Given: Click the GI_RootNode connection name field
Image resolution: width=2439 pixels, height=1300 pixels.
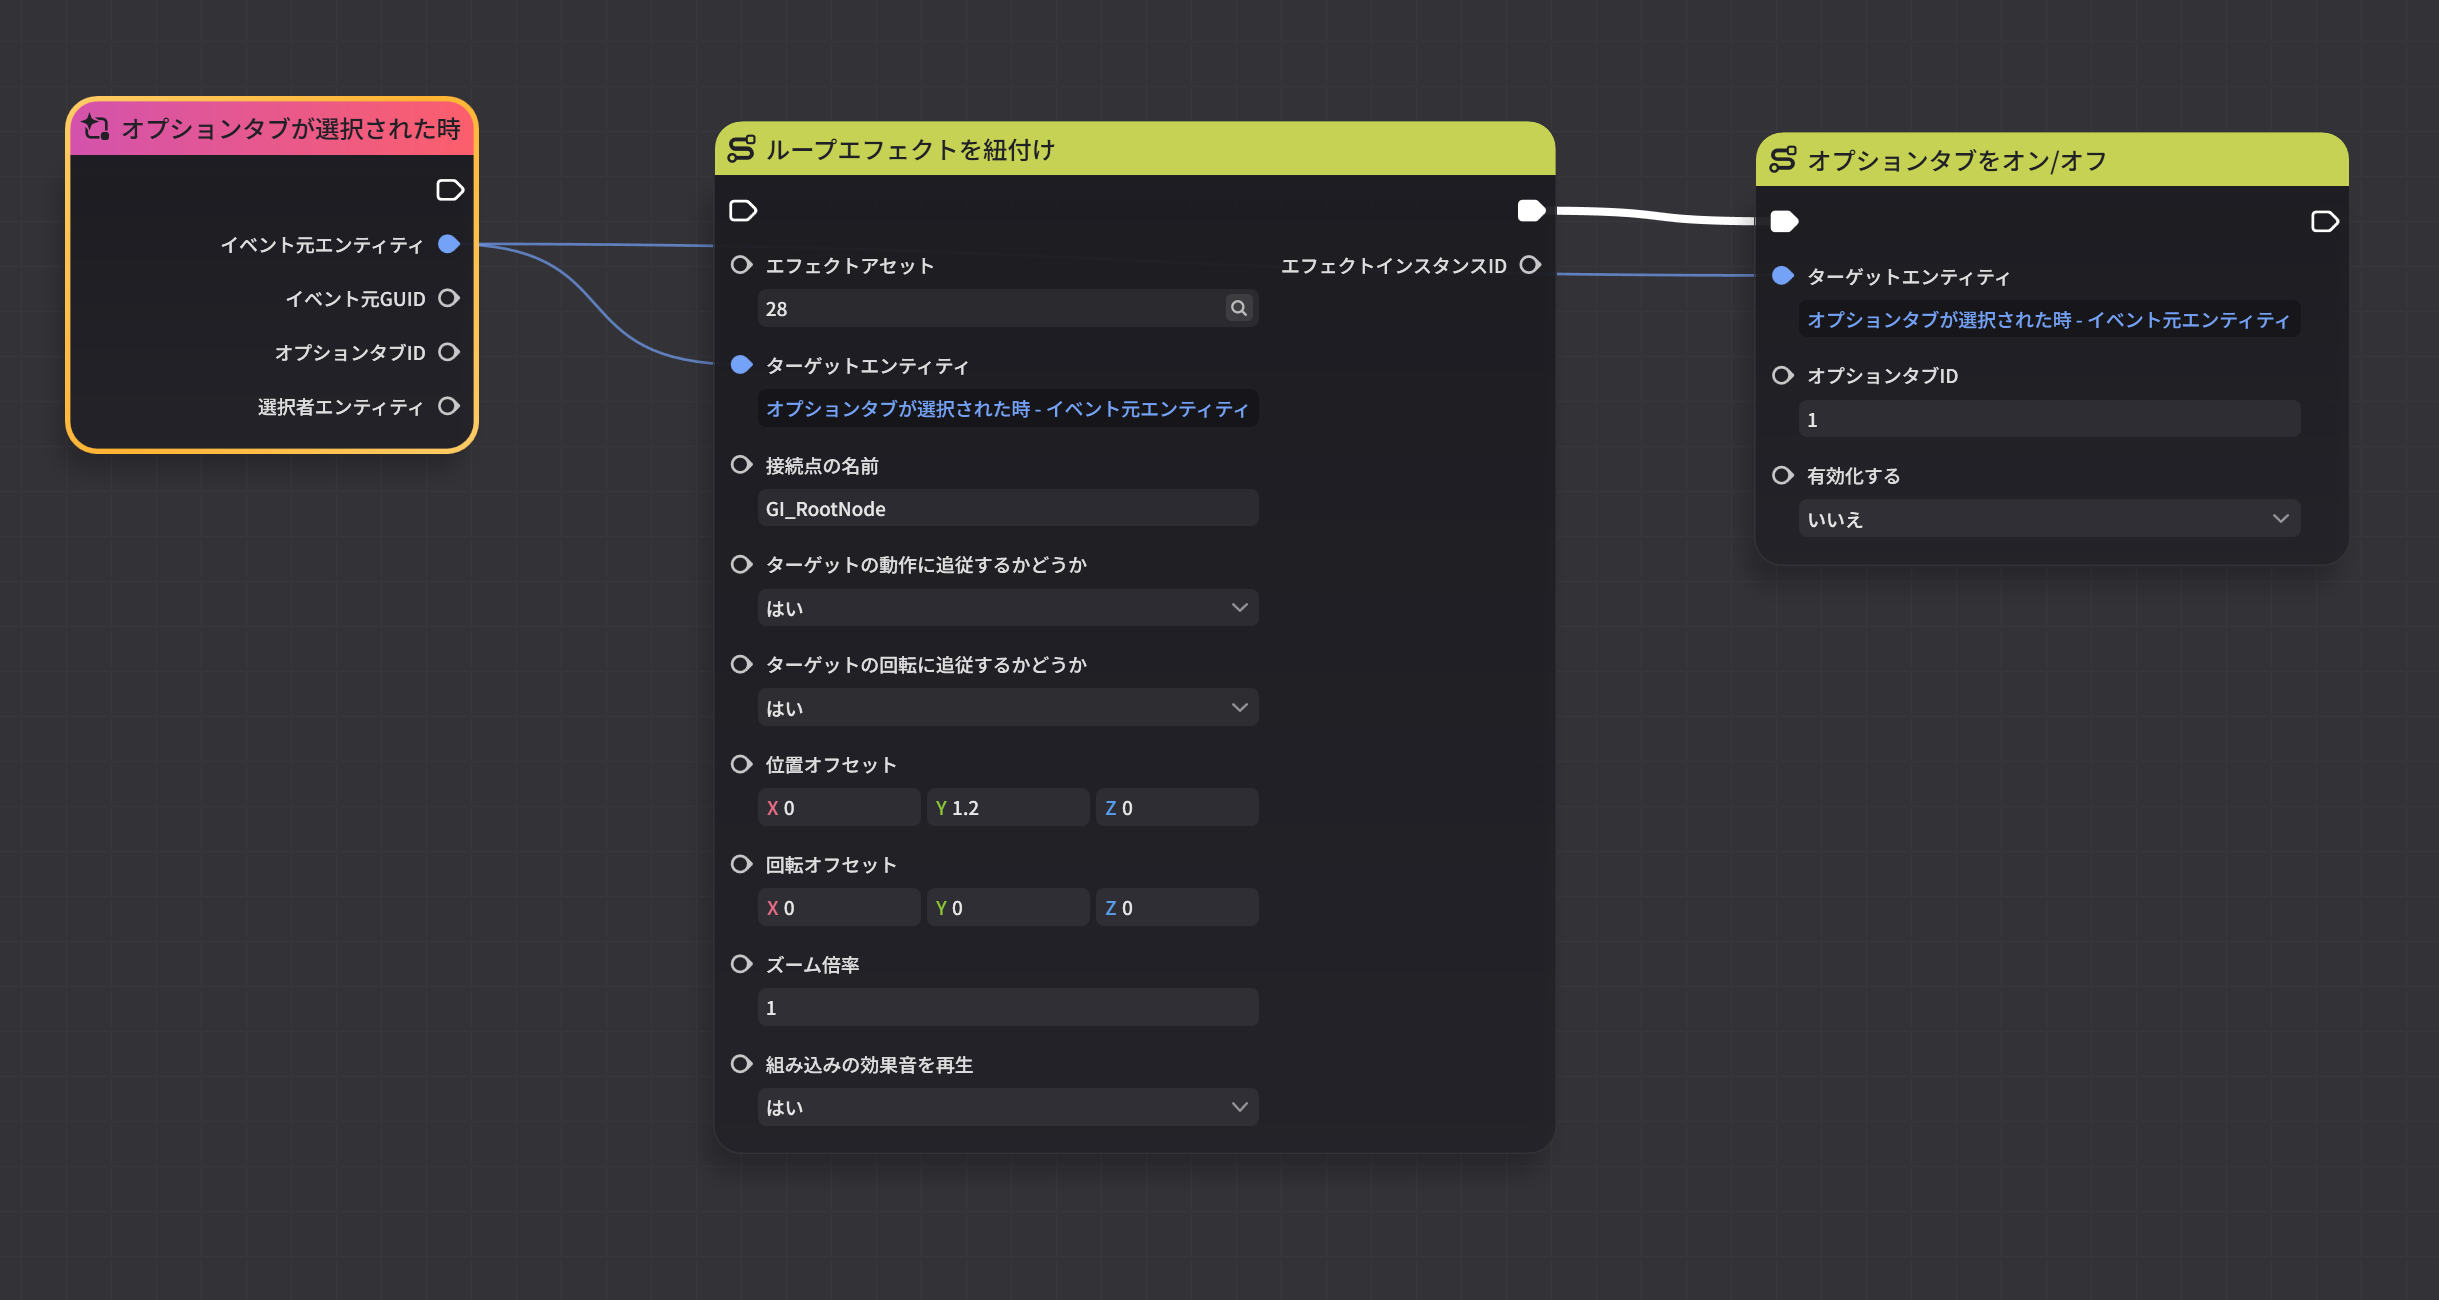Looking at the screenshot, I should click(x=1007, y=508).
